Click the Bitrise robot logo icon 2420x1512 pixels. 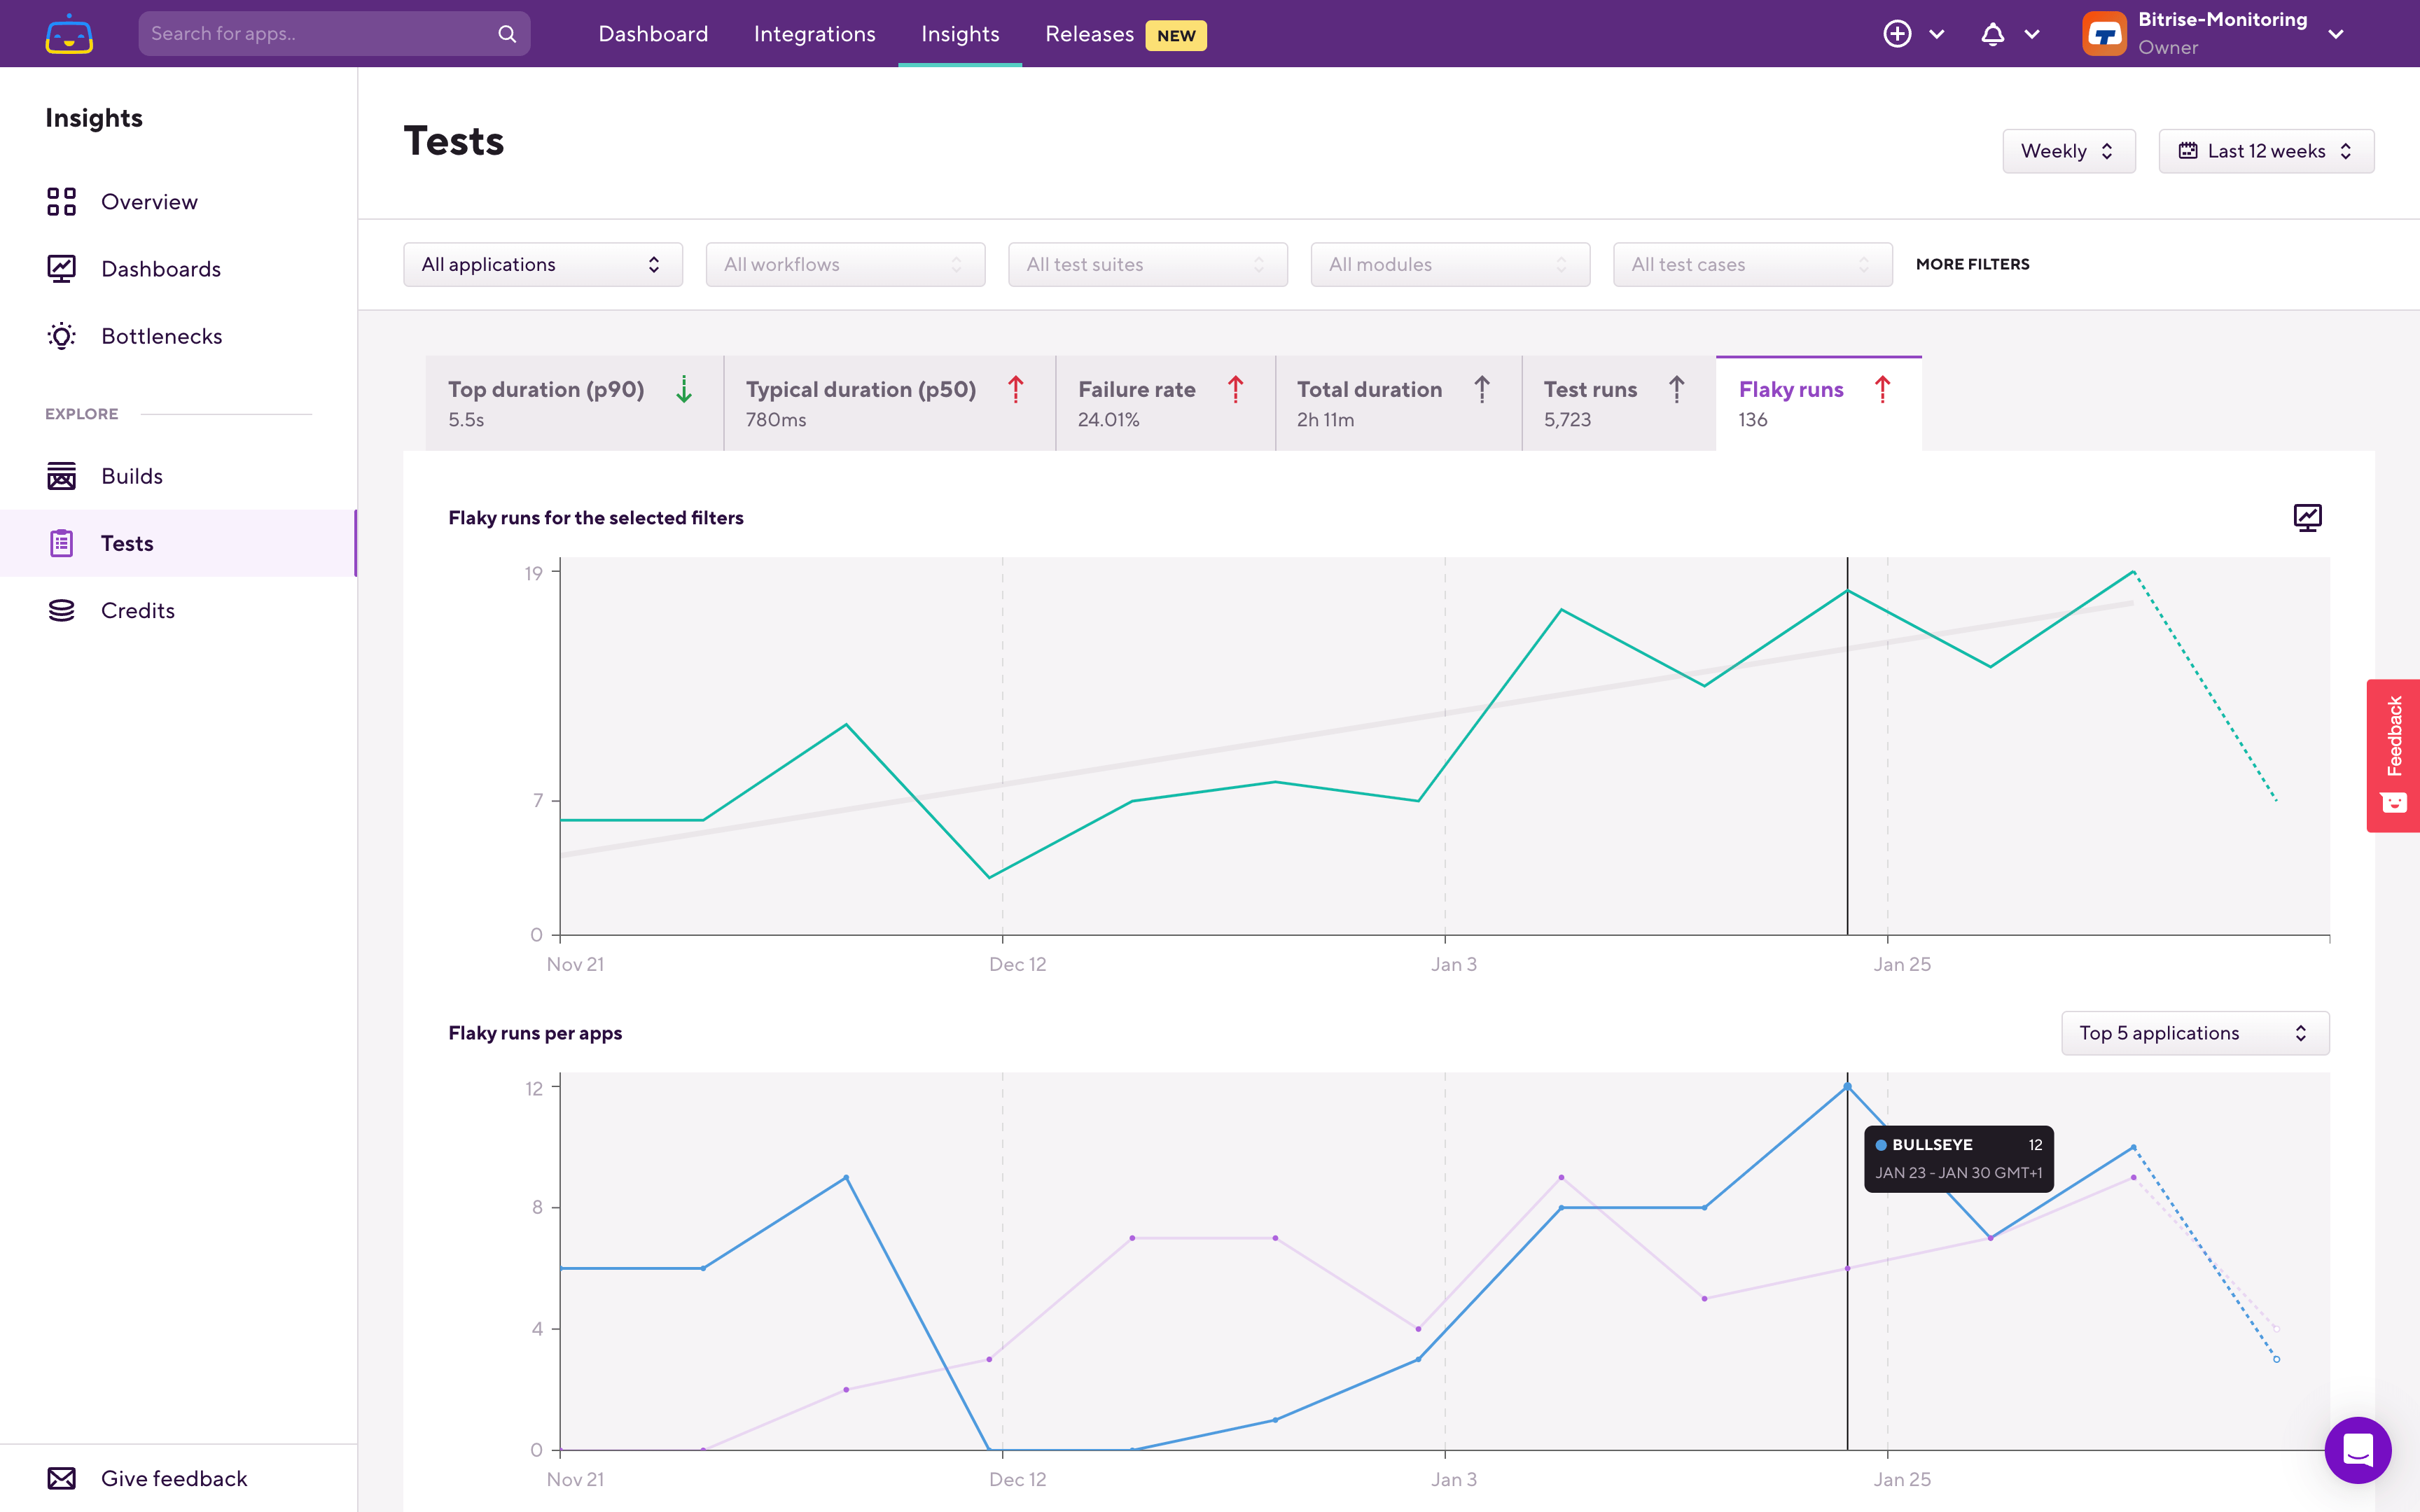pos(69,34)
